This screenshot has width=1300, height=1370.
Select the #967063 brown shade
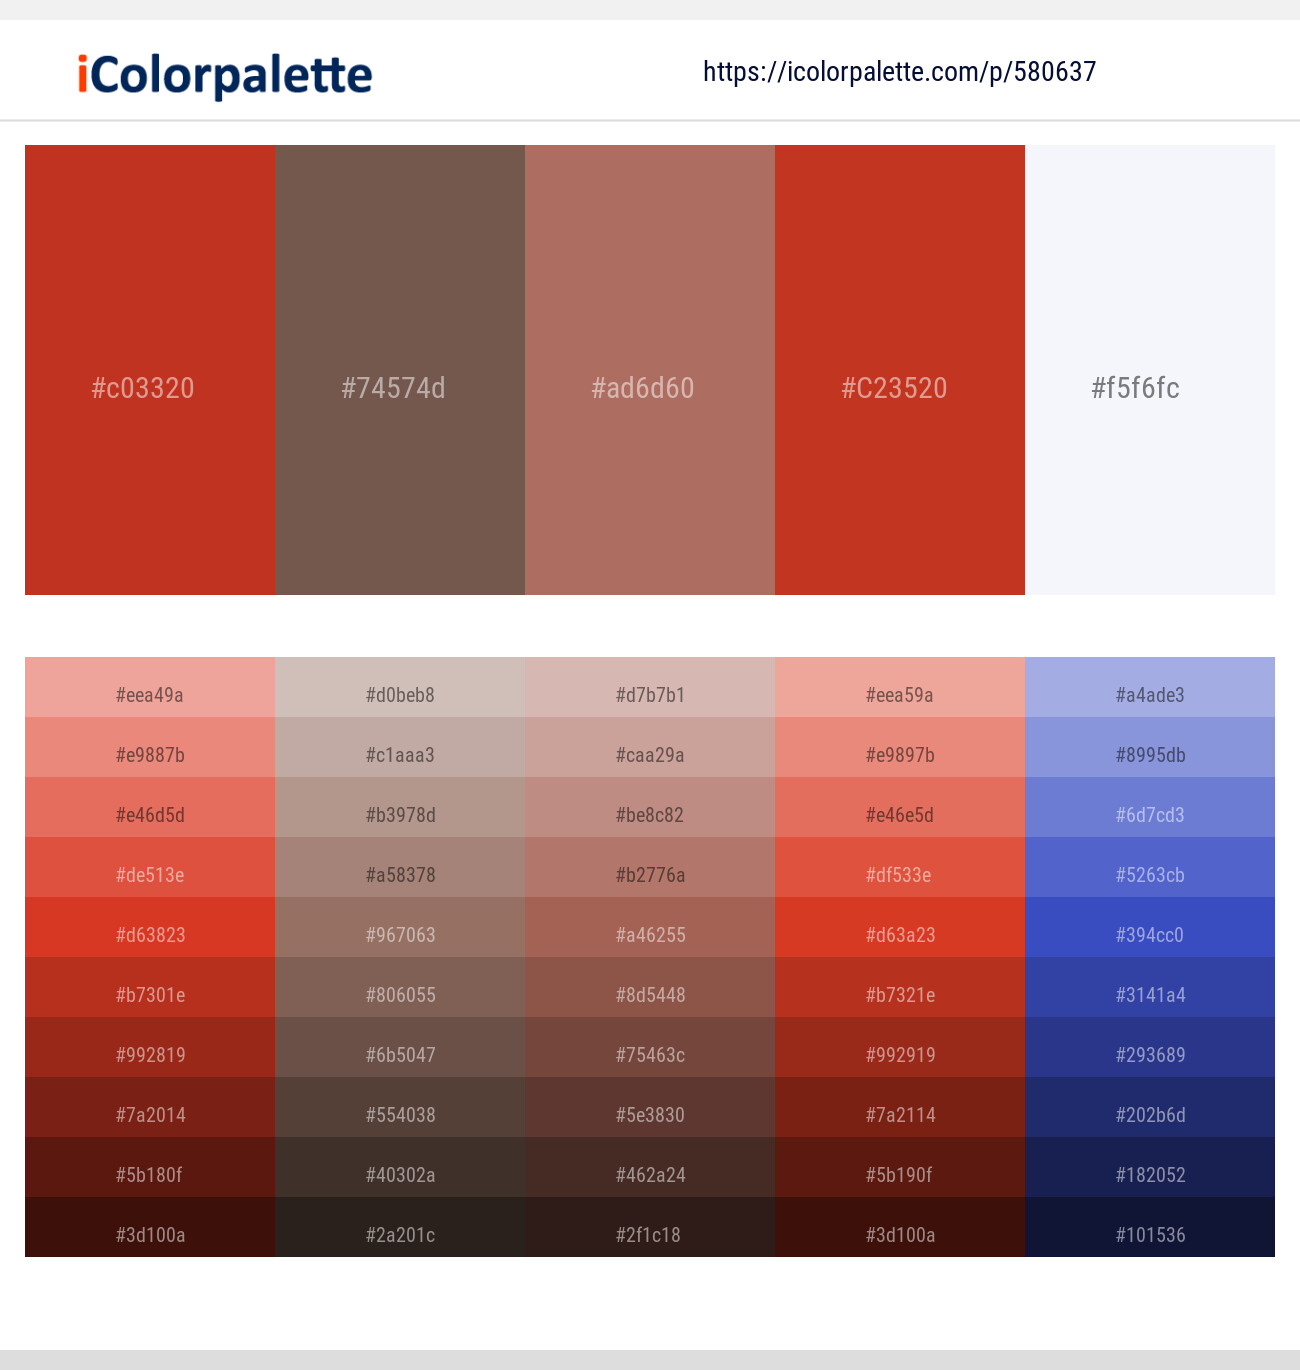tap(400, 927)
